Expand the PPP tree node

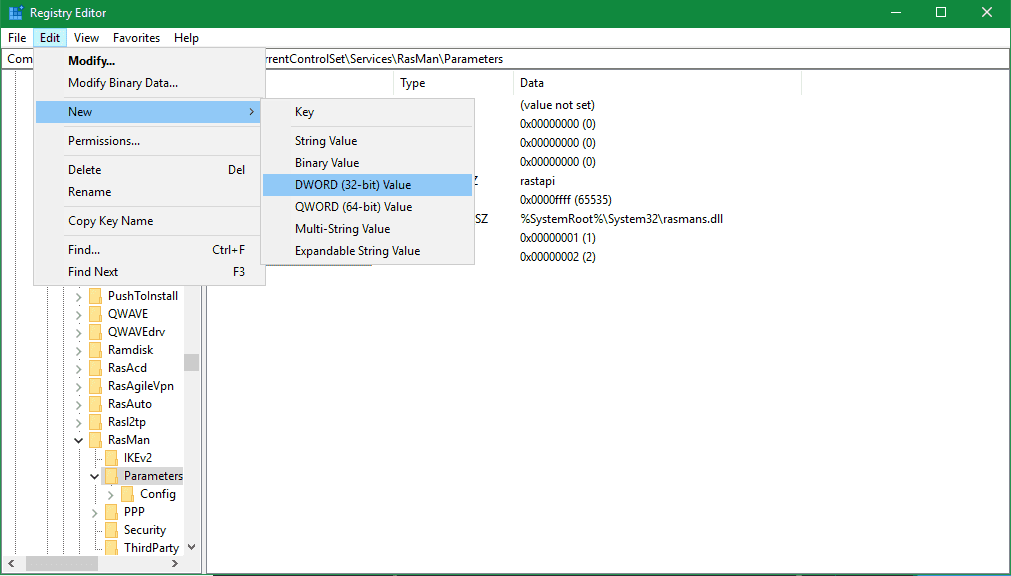95,512
